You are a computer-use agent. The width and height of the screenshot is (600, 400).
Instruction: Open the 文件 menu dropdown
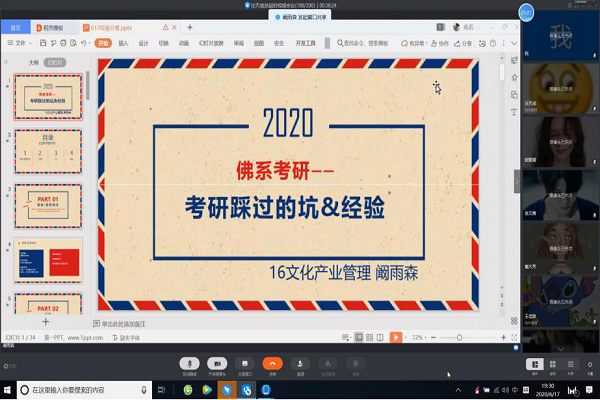[22, 44]
